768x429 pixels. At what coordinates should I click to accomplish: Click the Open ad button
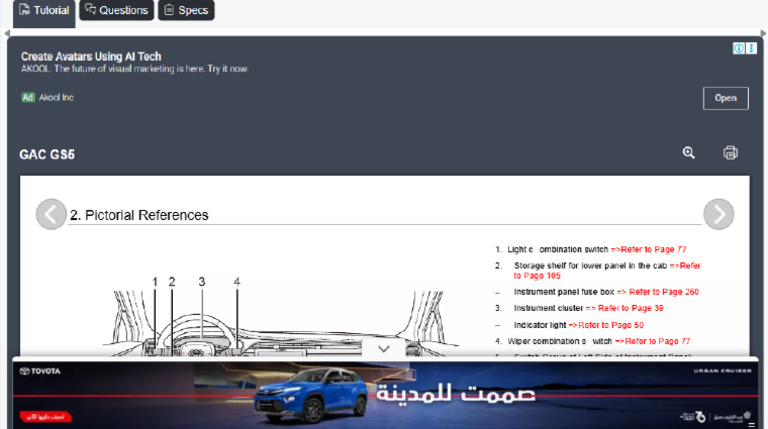(725, 98)
